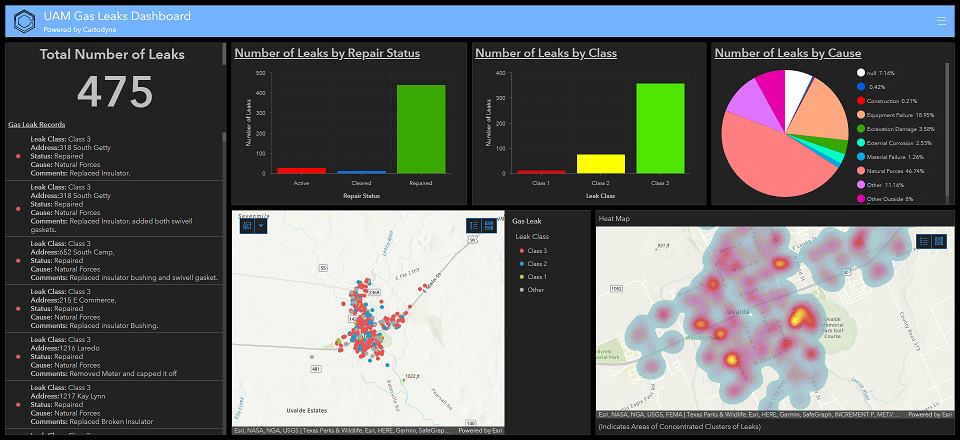The width and height of the screenshot is (960, 440).
Task: Click the Other Outside legend swatch
Action: 861,199
